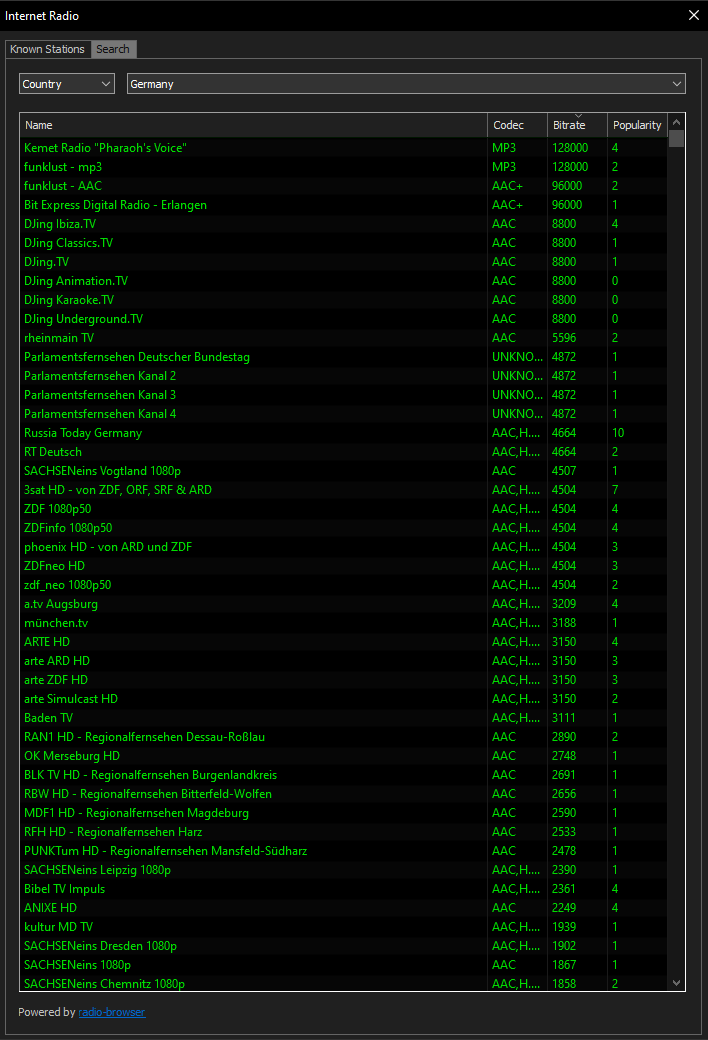Select the funklust - mp3 station
Image resolution: width=708 pixels, height=1040 pixels.
point(343,167)
